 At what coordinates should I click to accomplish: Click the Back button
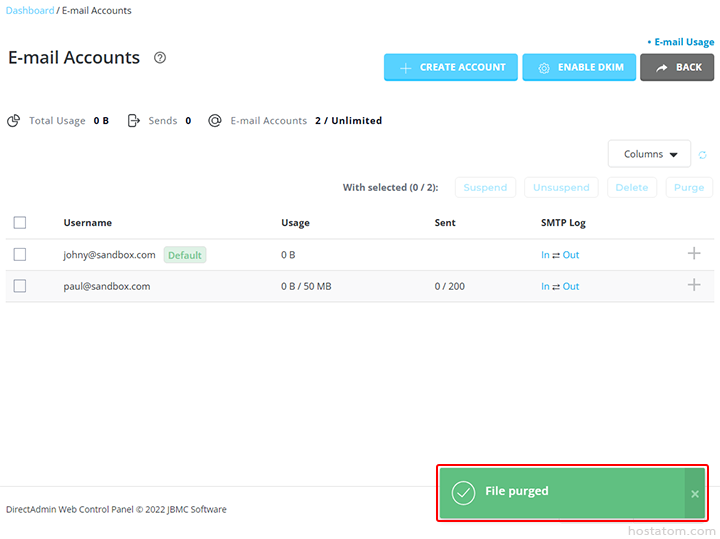(x=677, y=68)
